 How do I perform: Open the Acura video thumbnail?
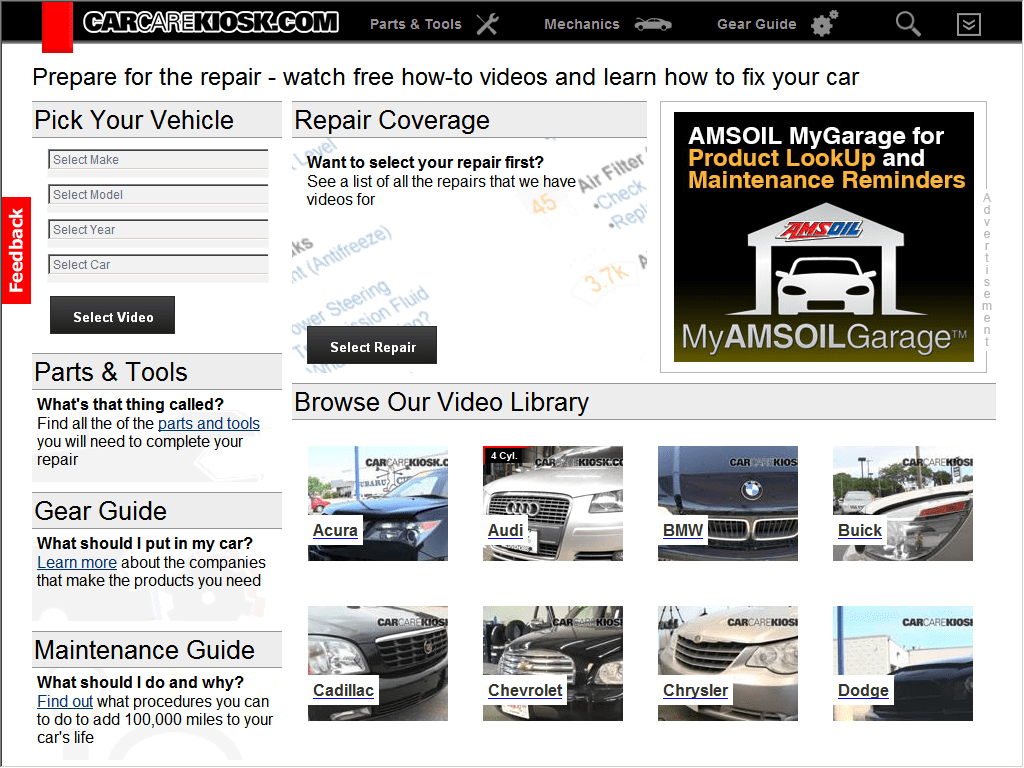pyautogui.click(x=378, y=504)
